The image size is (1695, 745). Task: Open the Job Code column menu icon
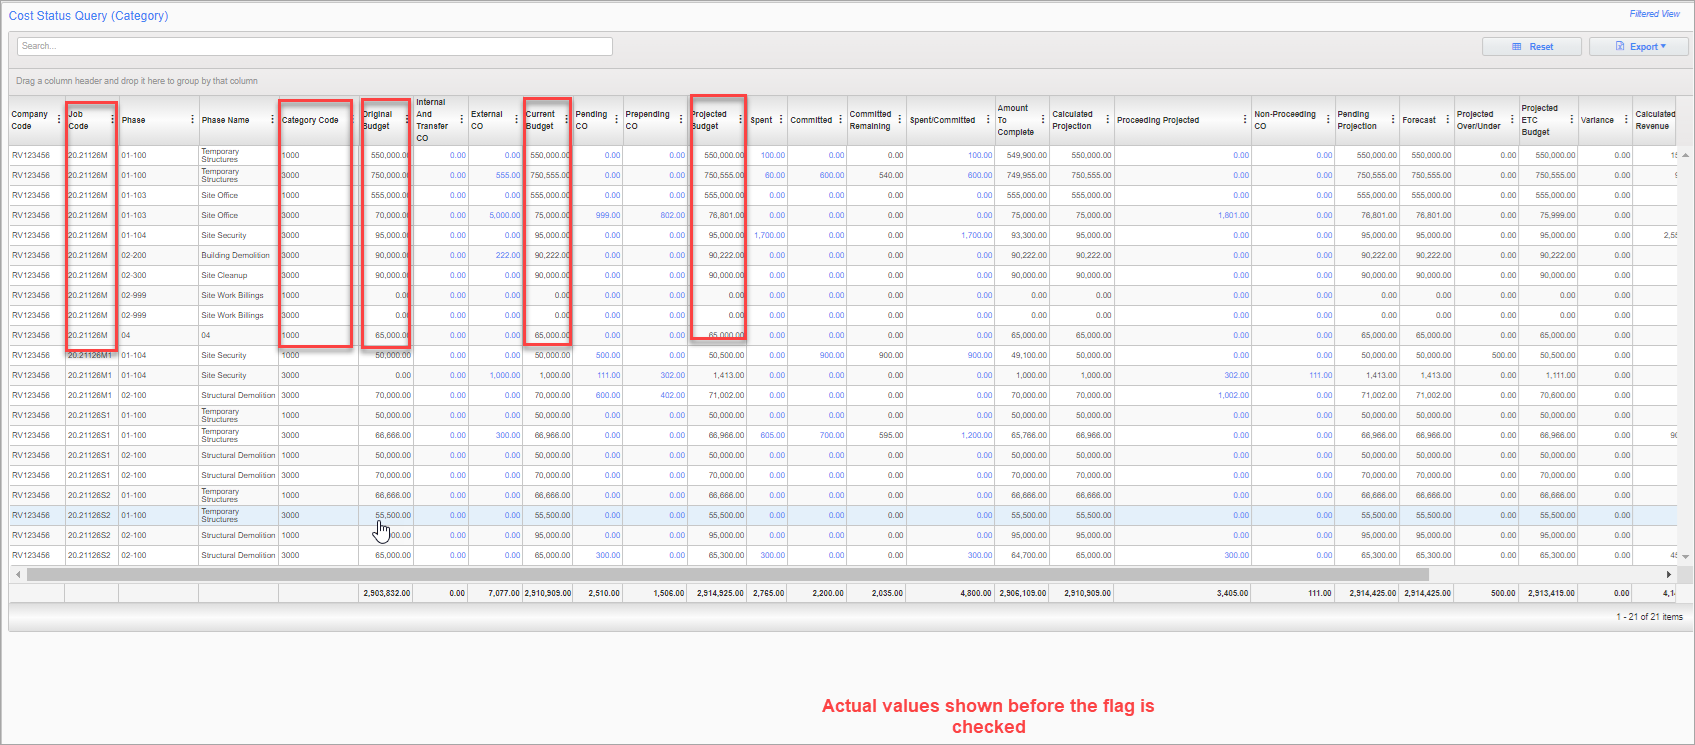pyautogui.click(x=112, y=120)
